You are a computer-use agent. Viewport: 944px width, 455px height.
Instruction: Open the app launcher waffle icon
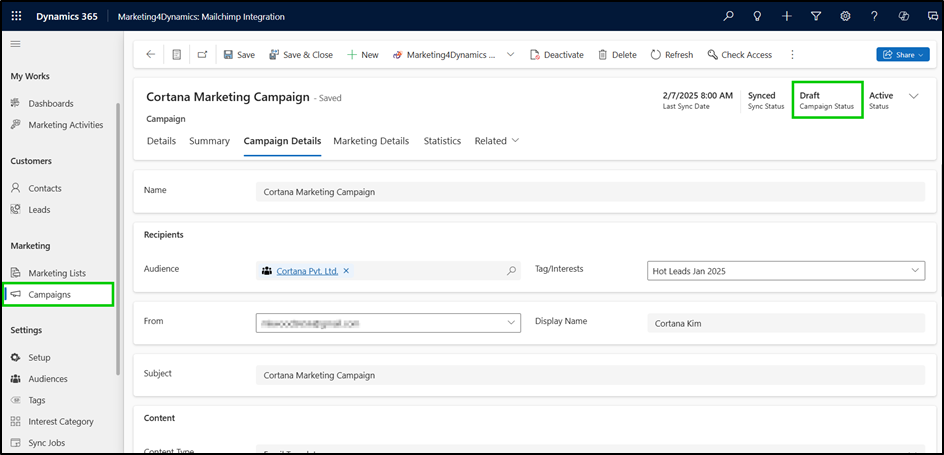16,17
